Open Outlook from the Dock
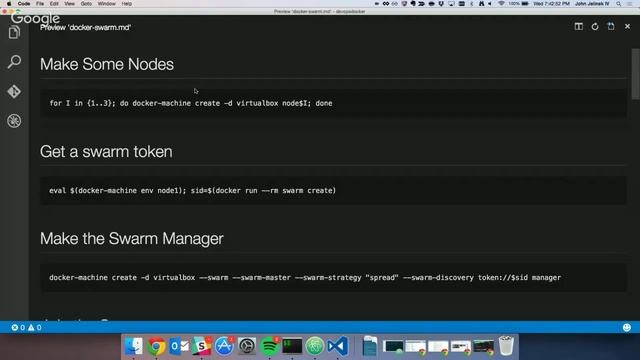 (x=179, y=346)
